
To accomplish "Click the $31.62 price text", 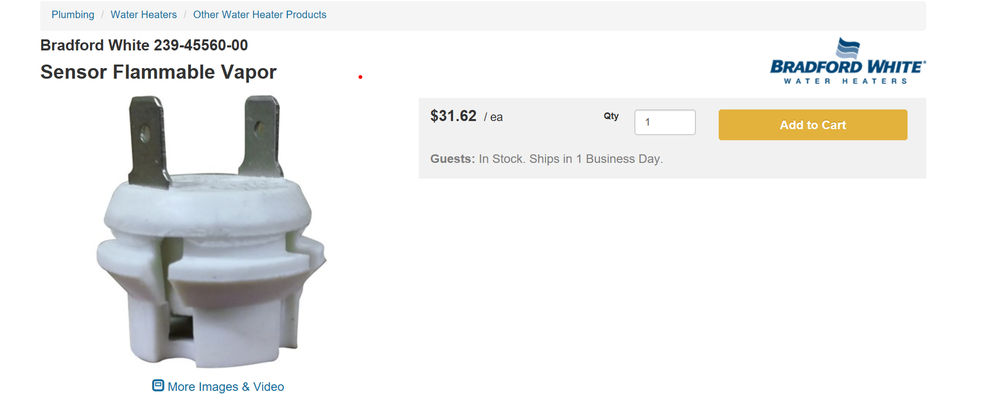I will tap(453, 116).
